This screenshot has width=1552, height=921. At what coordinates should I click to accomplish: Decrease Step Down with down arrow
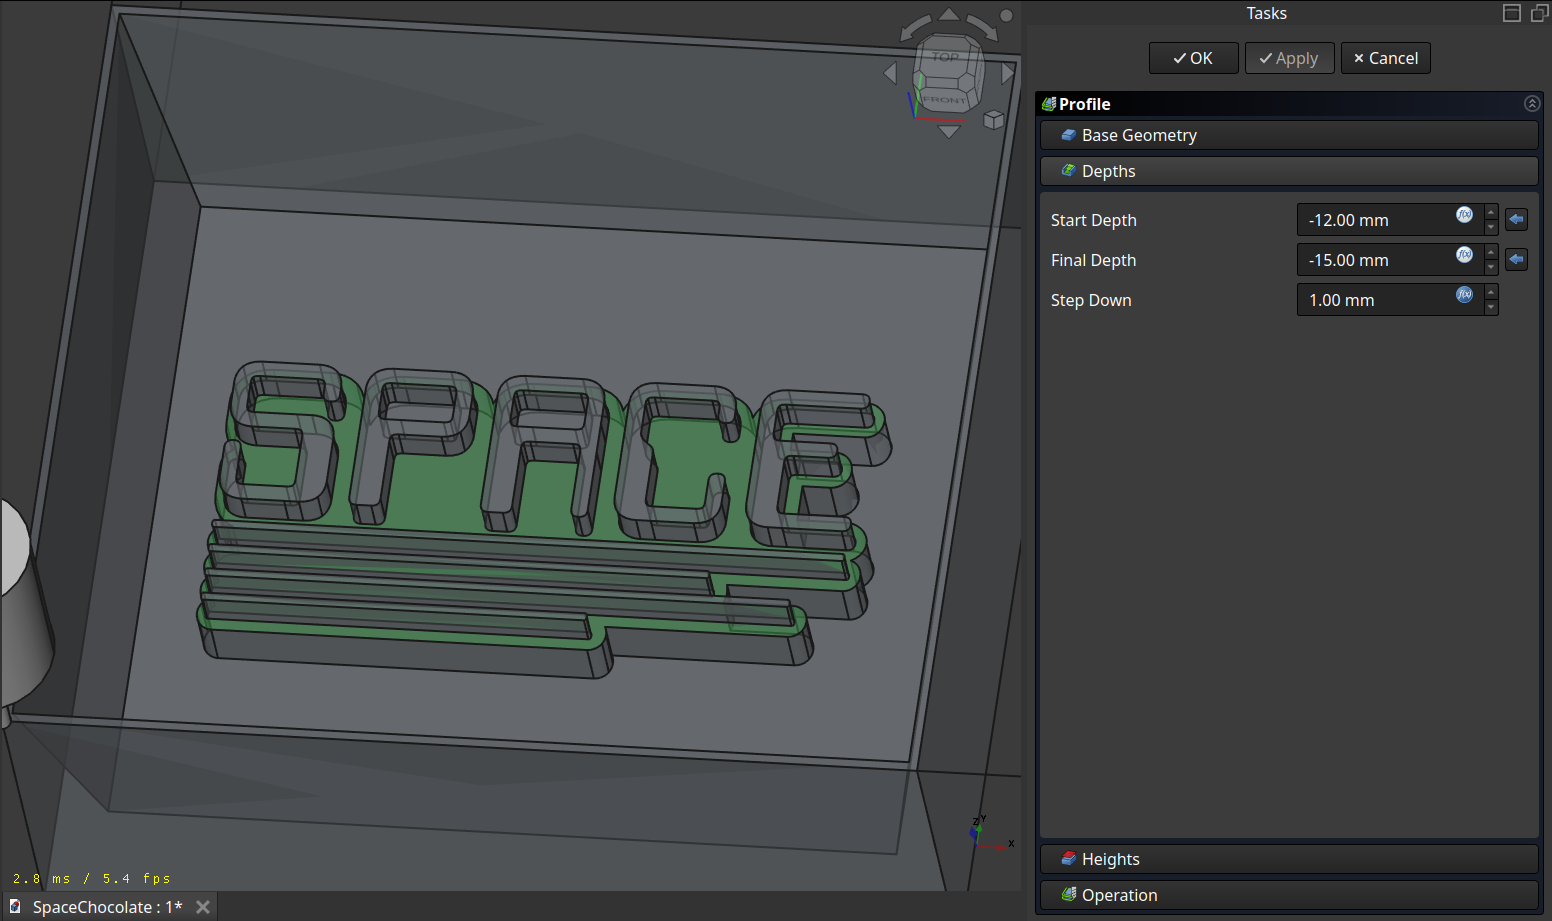pyautogui.click(x=1491, y=308)
